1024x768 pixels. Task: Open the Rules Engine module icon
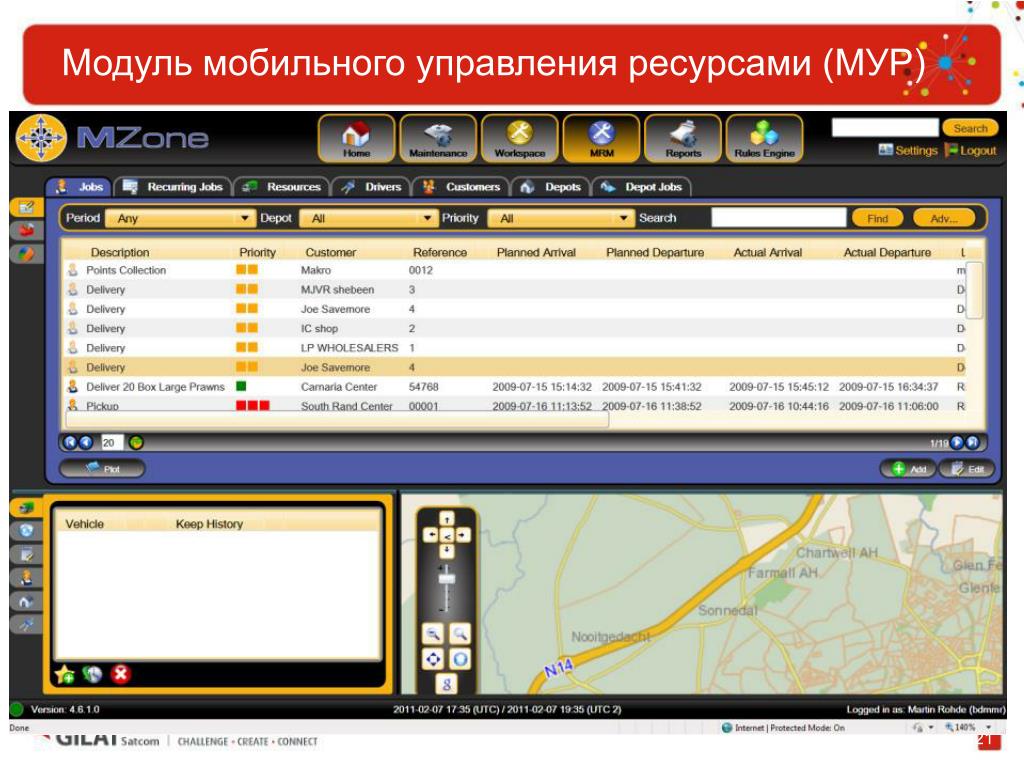[x=764, y=138]
